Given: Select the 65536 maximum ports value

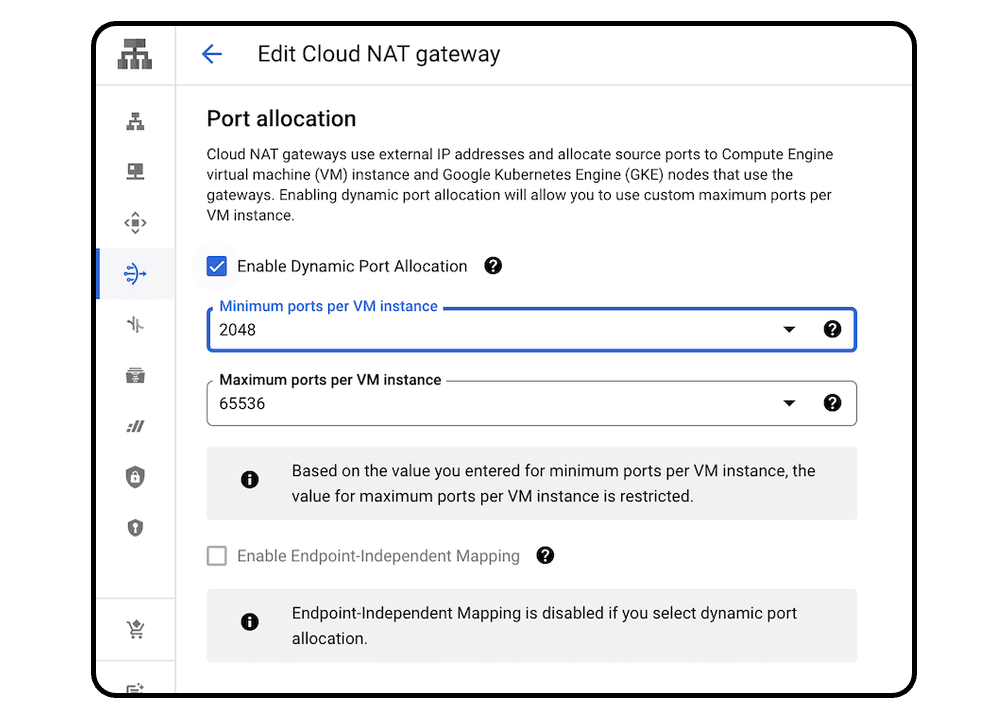Looking at the screenshot, I should 242,404.
